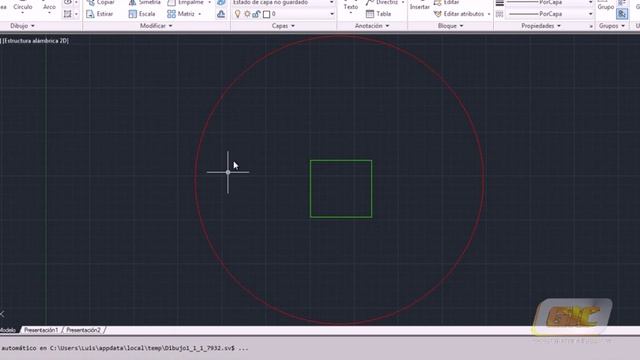Open the Editar atributos dropdown arrow
This screenshot has height=360, width=640.
[x=489, y=14]
